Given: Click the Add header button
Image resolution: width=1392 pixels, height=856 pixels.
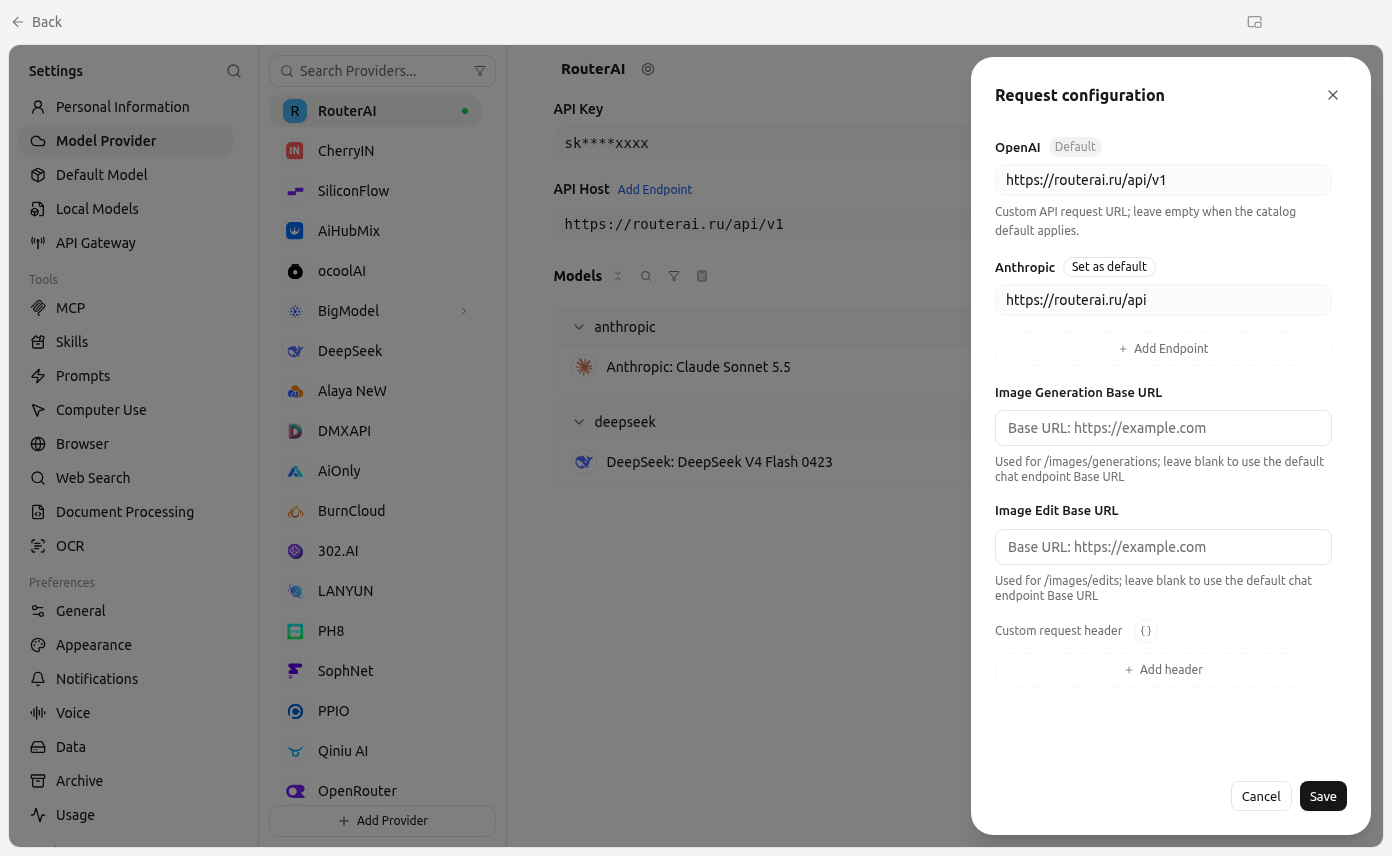Looking at the screenshot, I should 1163,670.
